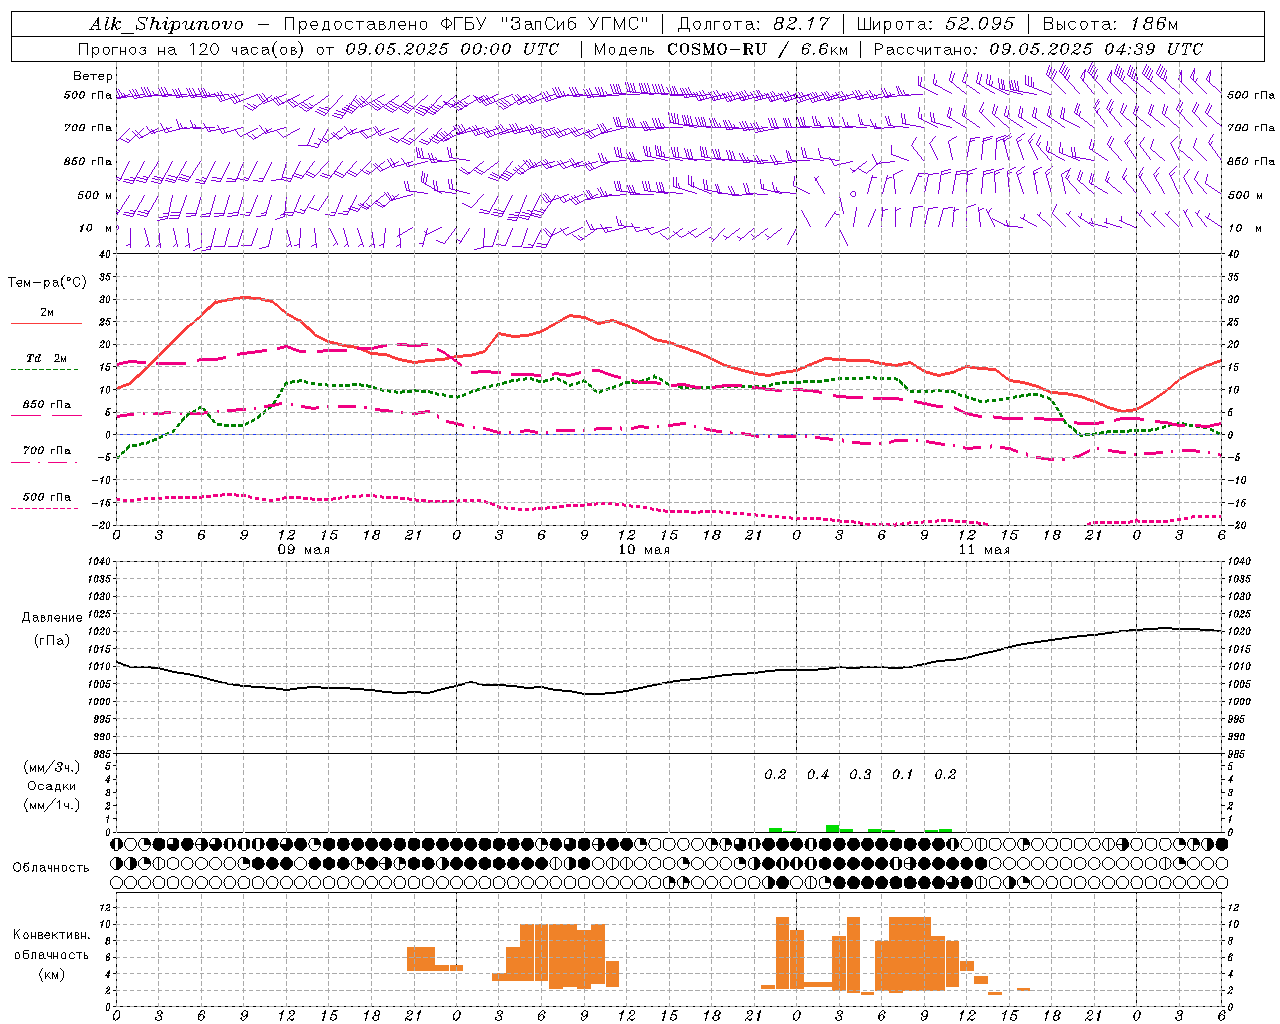This screenshot has width=1280, height=1024.
Task: Click the Тем-ра(°C) temperature panel label
Action: [x=47, y=283]
